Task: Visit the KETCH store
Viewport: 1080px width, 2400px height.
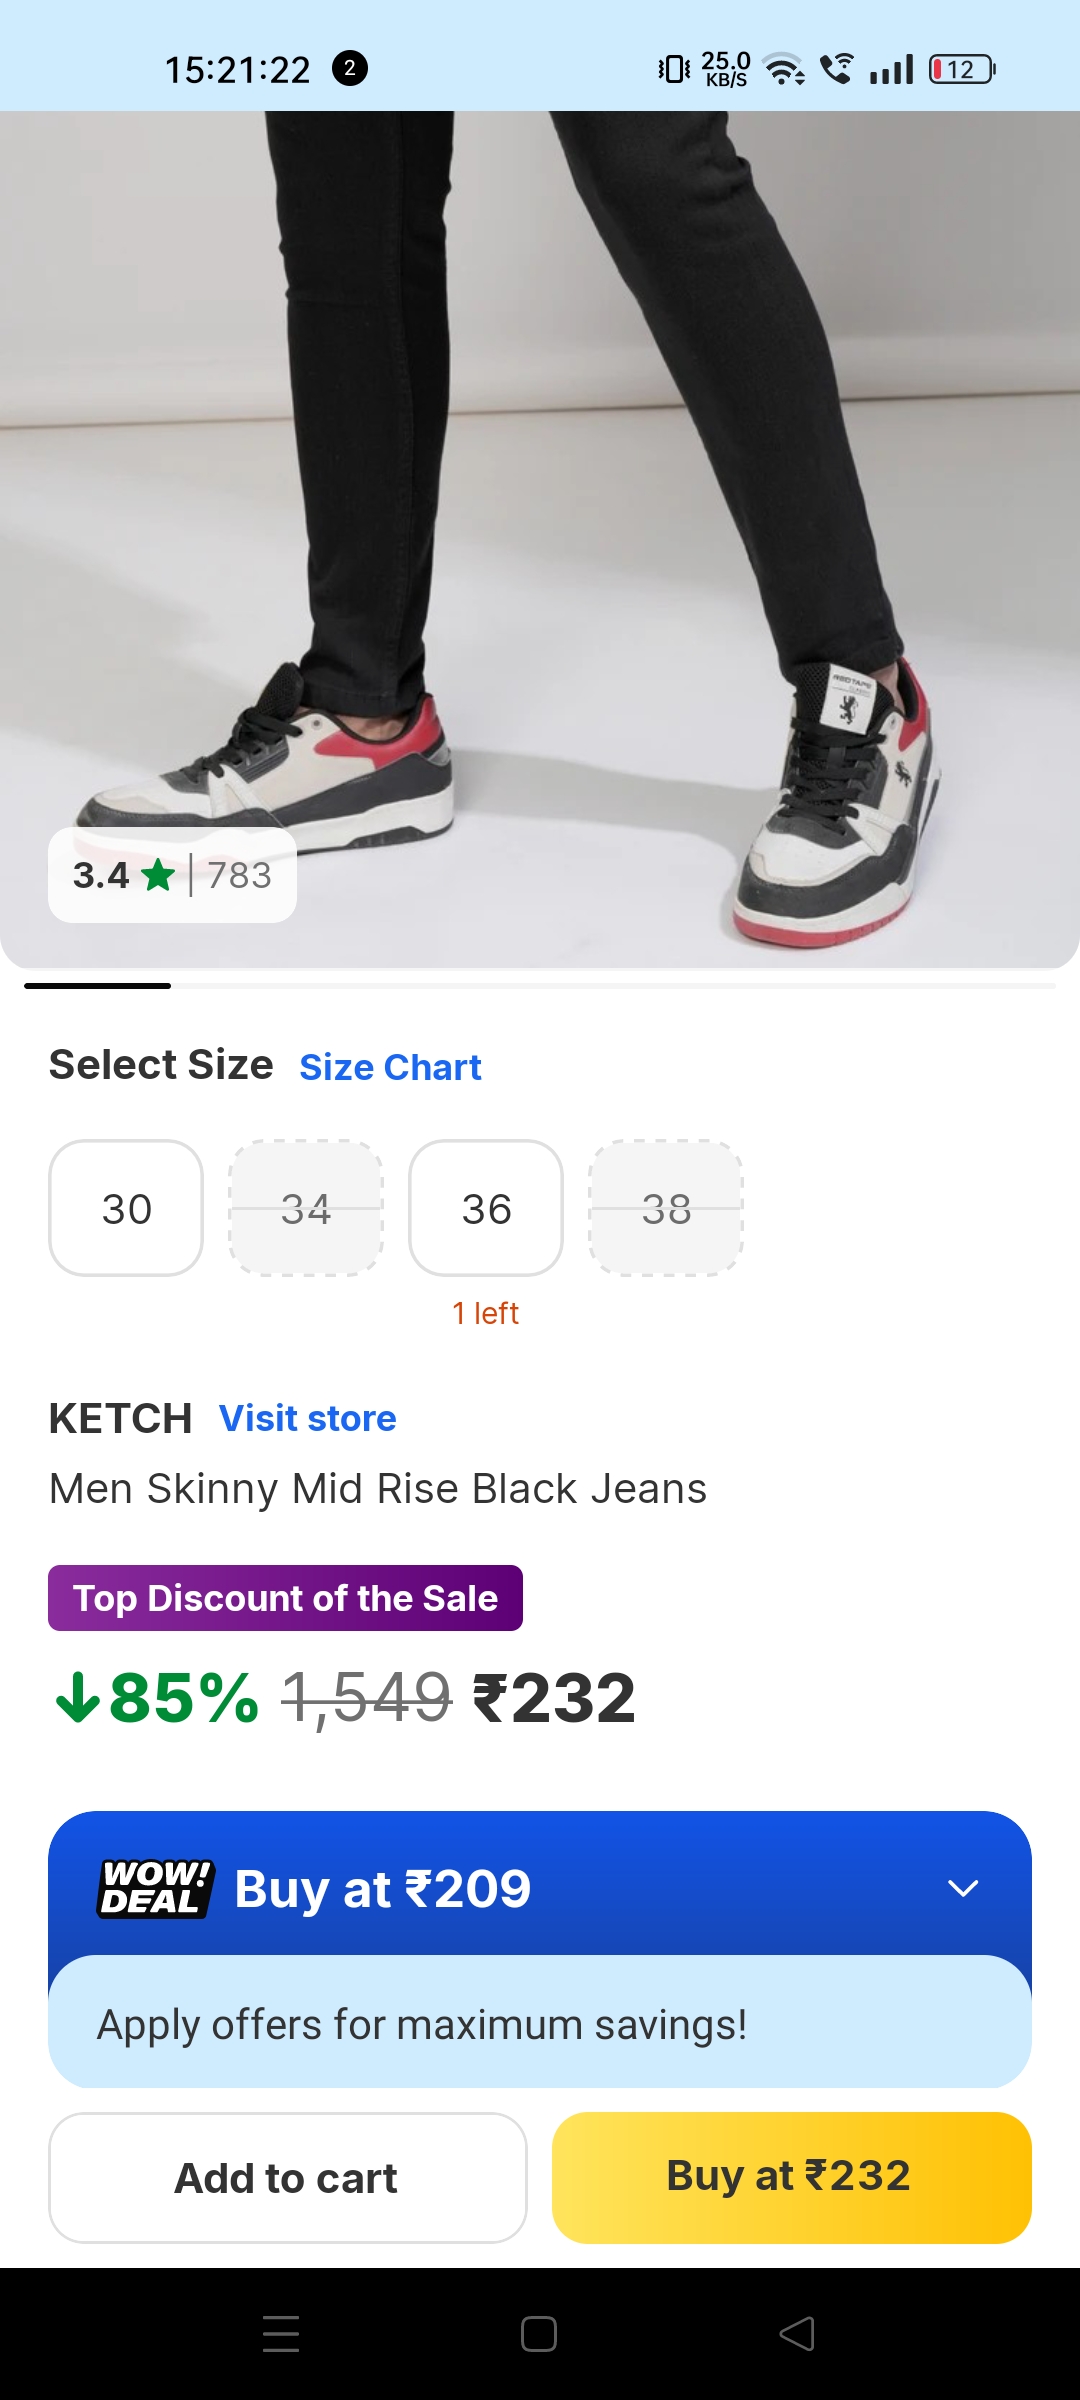Action: point(307,1418)
